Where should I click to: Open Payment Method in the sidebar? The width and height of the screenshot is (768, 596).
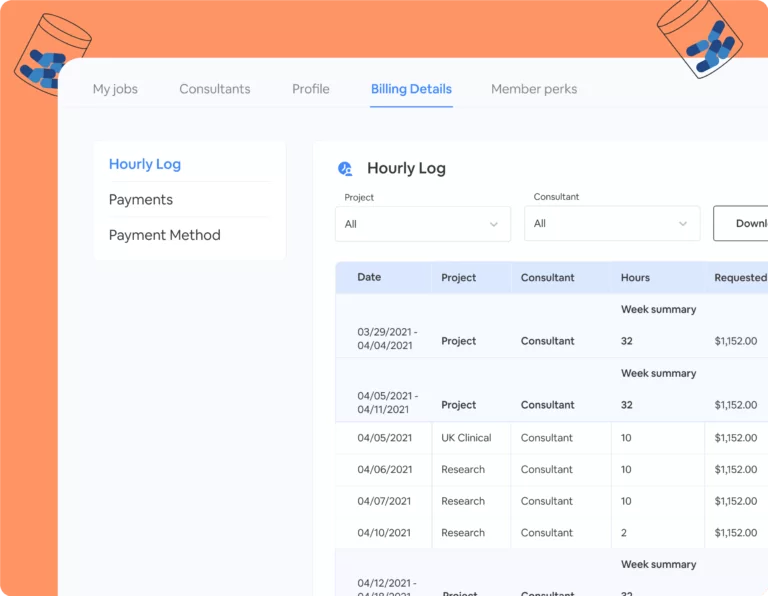click(165, 235)
